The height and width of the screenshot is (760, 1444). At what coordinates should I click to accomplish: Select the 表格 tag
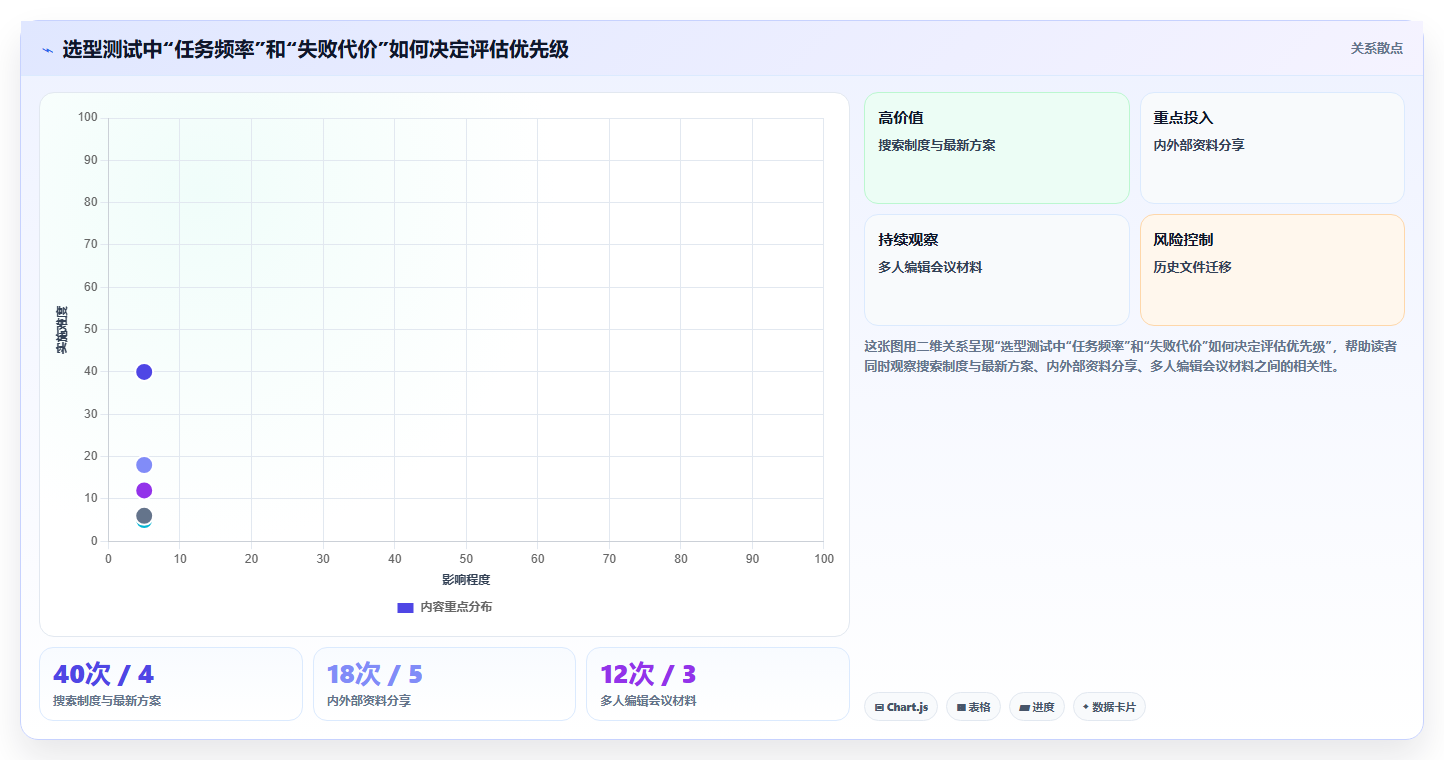coord(973,707)
